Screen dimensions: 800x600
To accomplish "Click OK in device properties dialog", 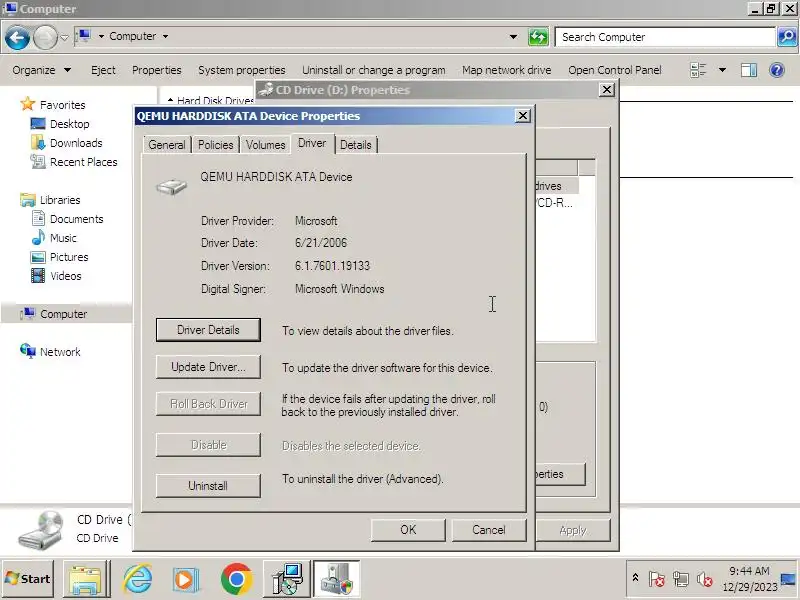I will [x=408, y=530].
